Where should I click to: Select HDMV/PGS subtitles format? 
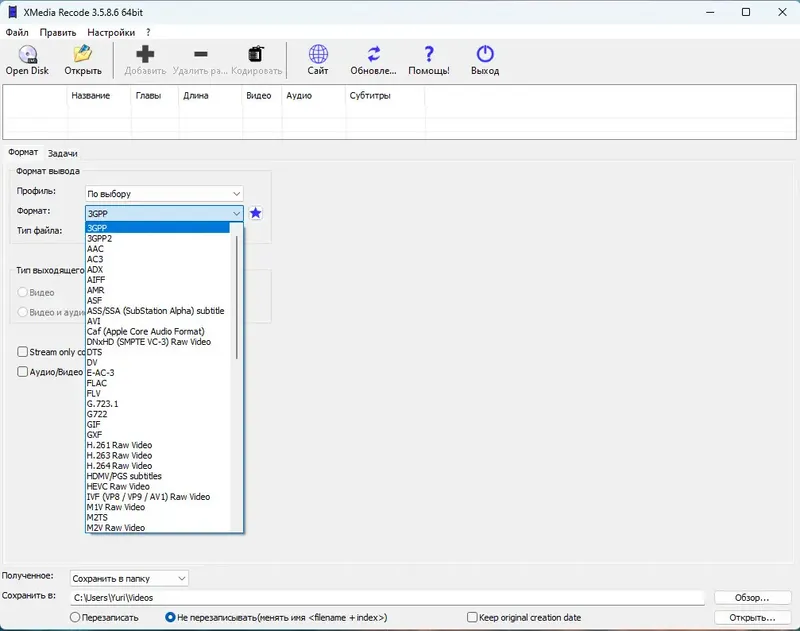click(x=158, y=476)
